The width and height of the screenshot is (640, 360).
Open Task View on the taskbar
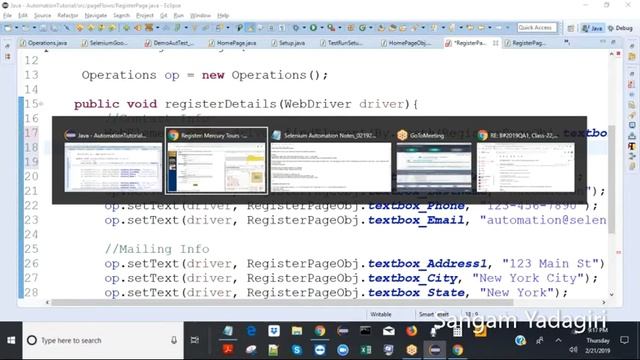[x=195, y=340]
